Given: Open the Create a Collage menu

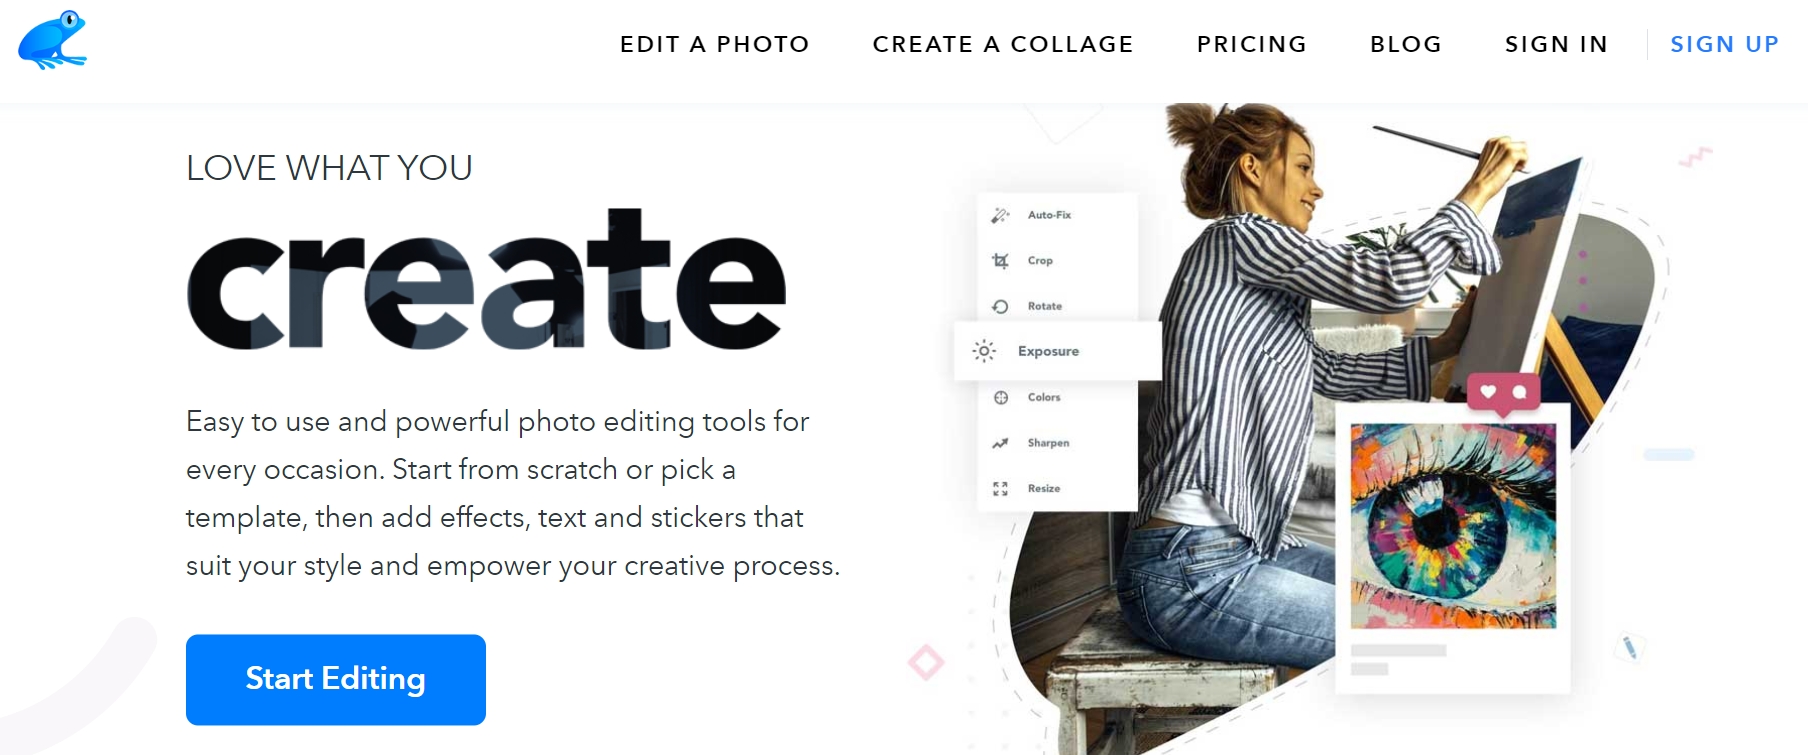Looking at the screenshot, I should (x=1002, y=44).
